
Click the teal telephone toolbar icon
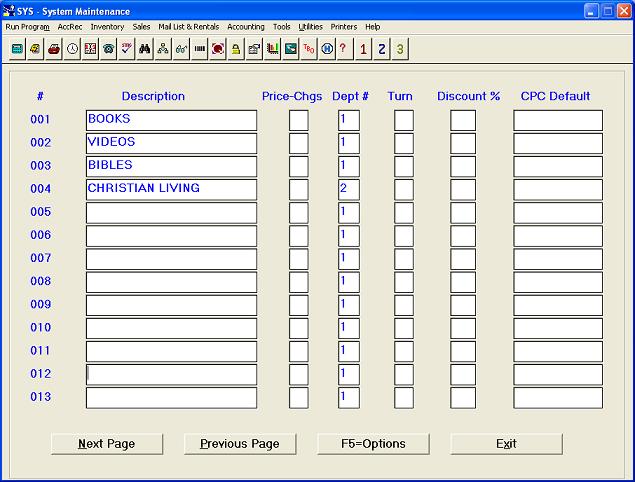109,49
